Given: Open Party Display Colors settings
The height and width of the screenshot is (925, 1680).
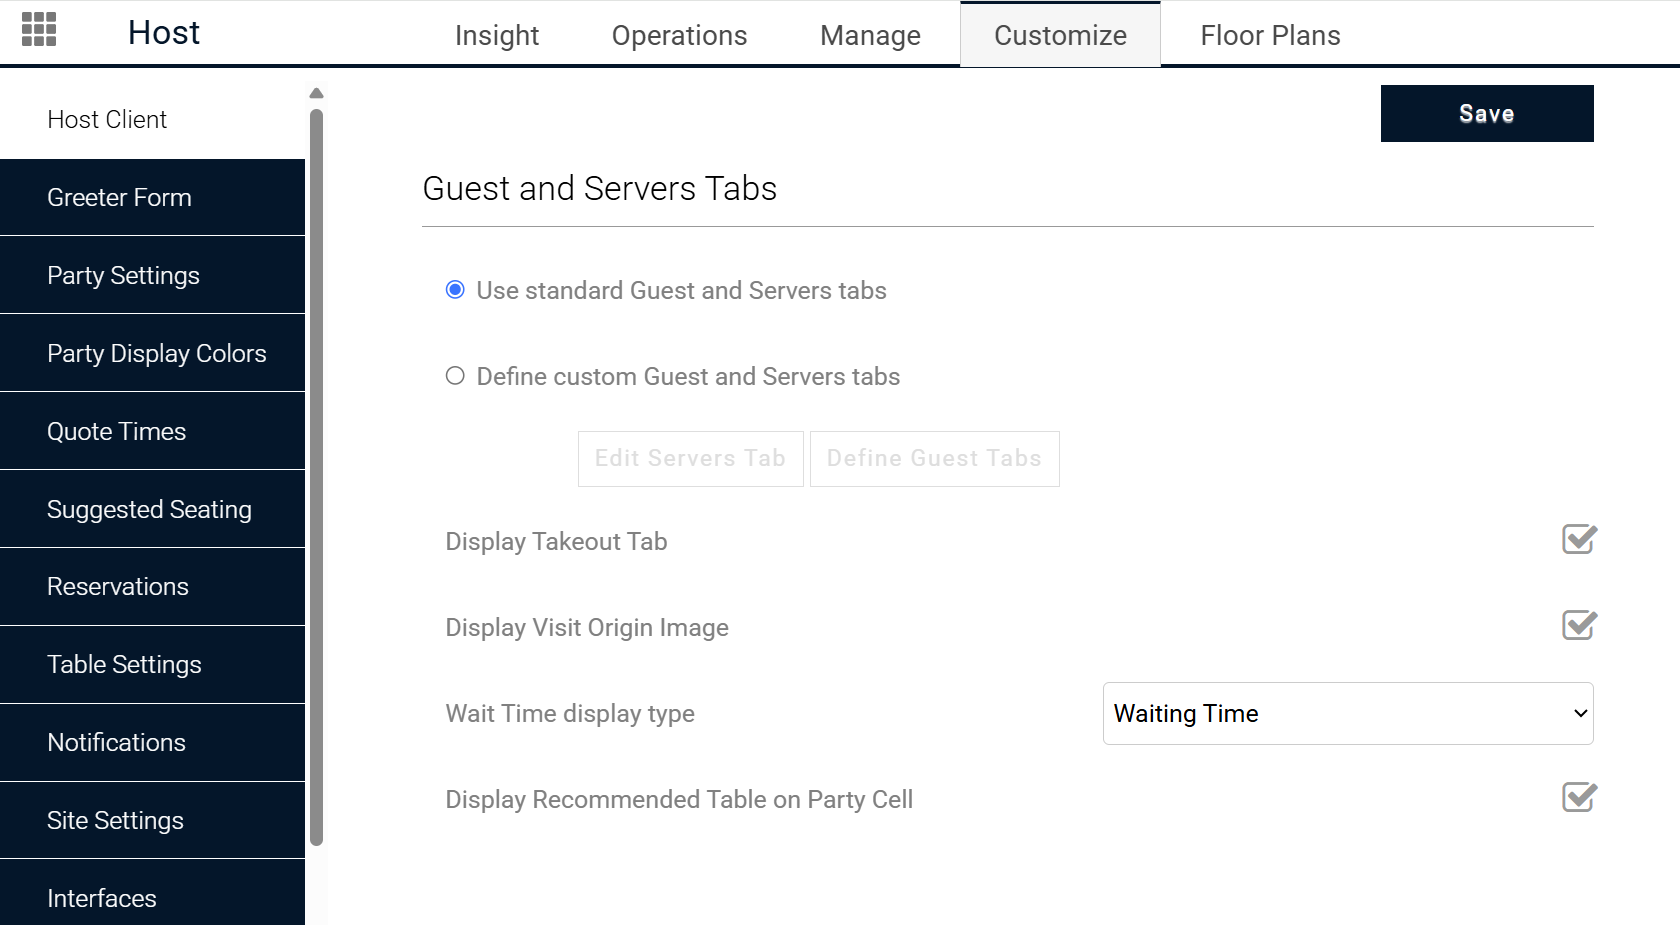Looking at the screenshot, I should 152,353.
